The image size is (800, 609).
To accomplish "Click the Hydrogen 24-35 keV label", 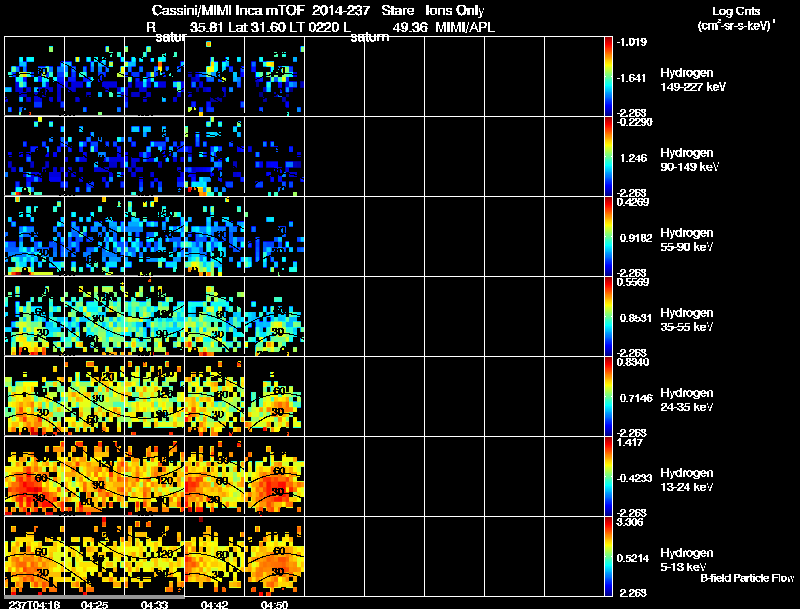I will click(x=686, y=399).
